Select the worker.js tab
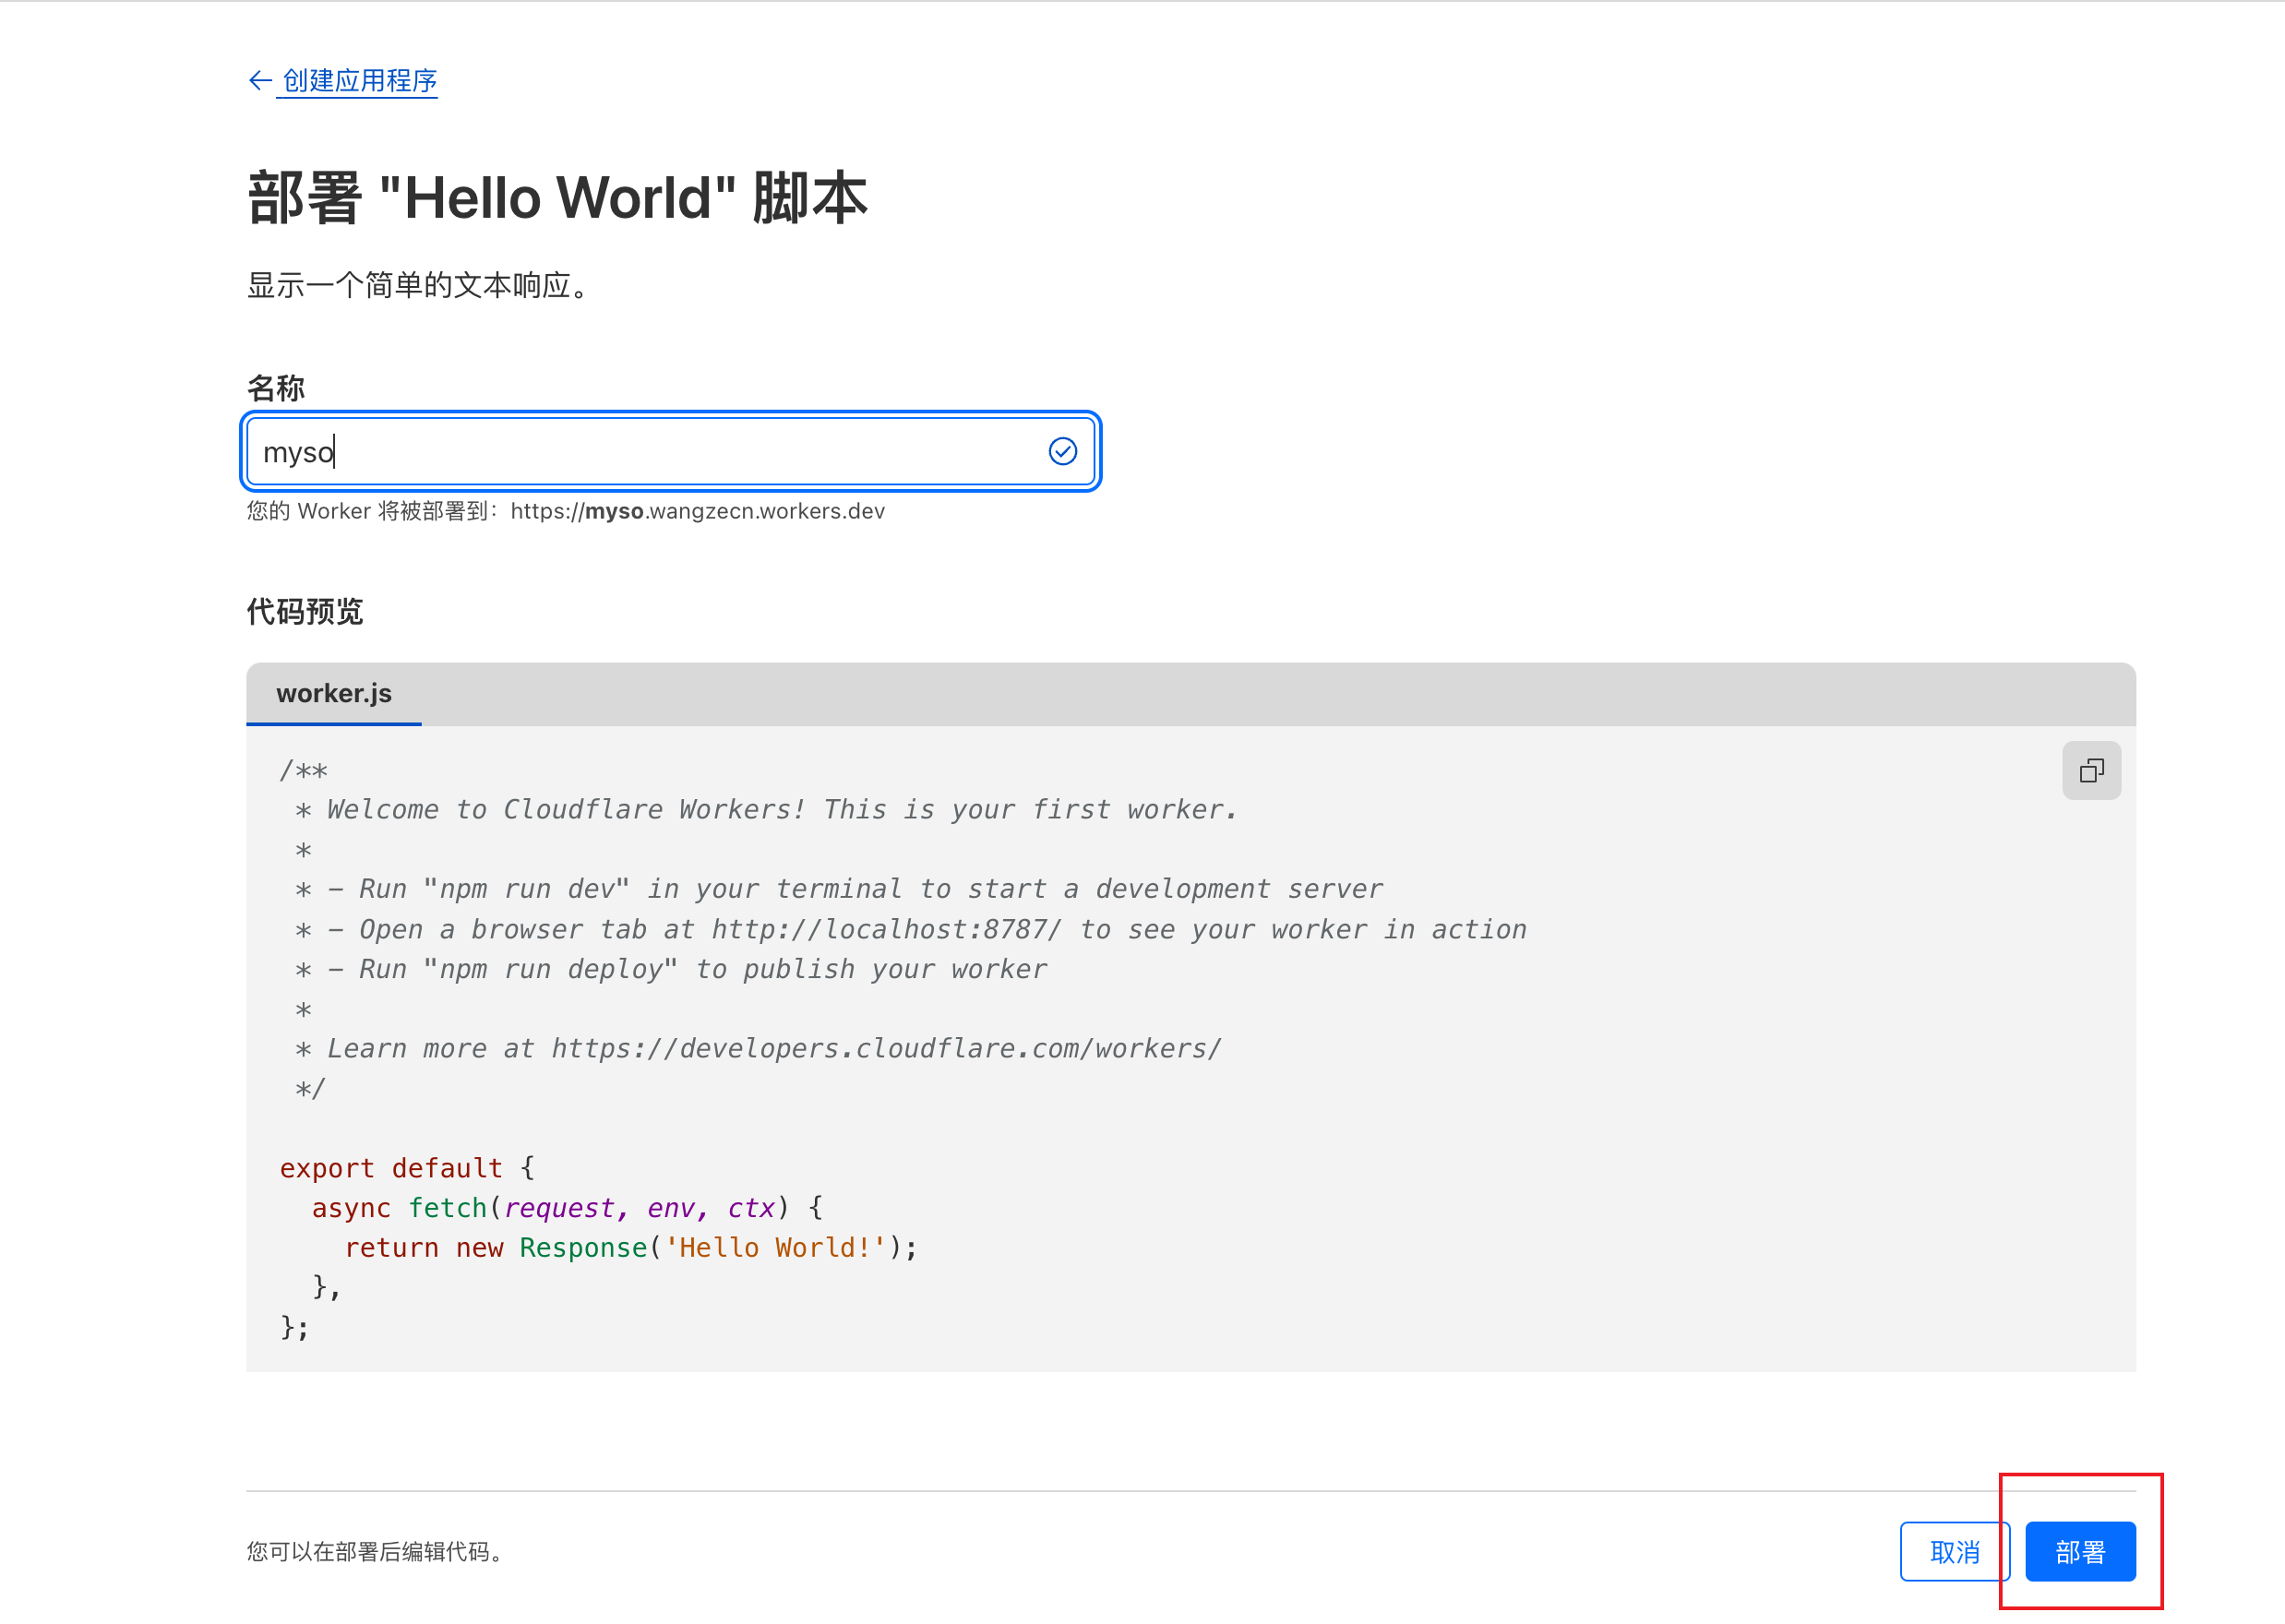 coord(334,693)
